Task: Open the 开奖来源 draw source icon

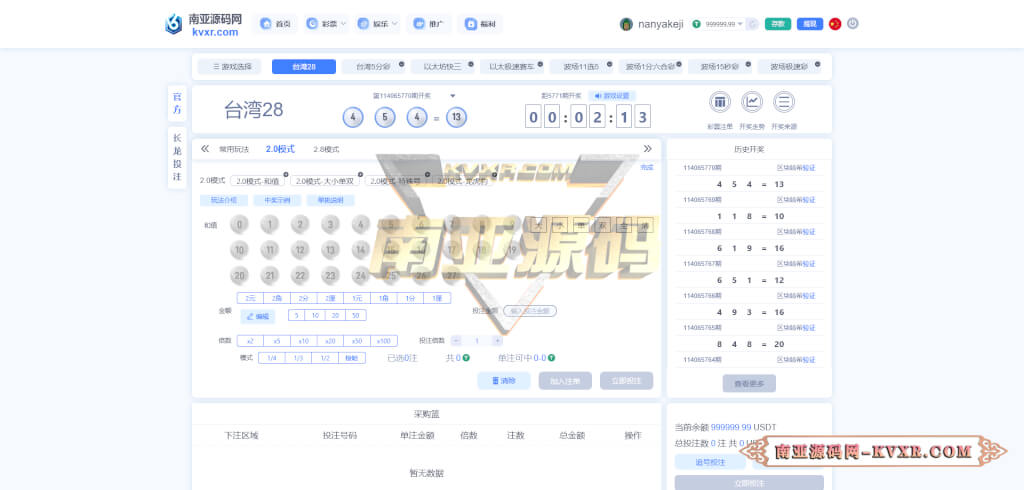Action: coord(784,102)
